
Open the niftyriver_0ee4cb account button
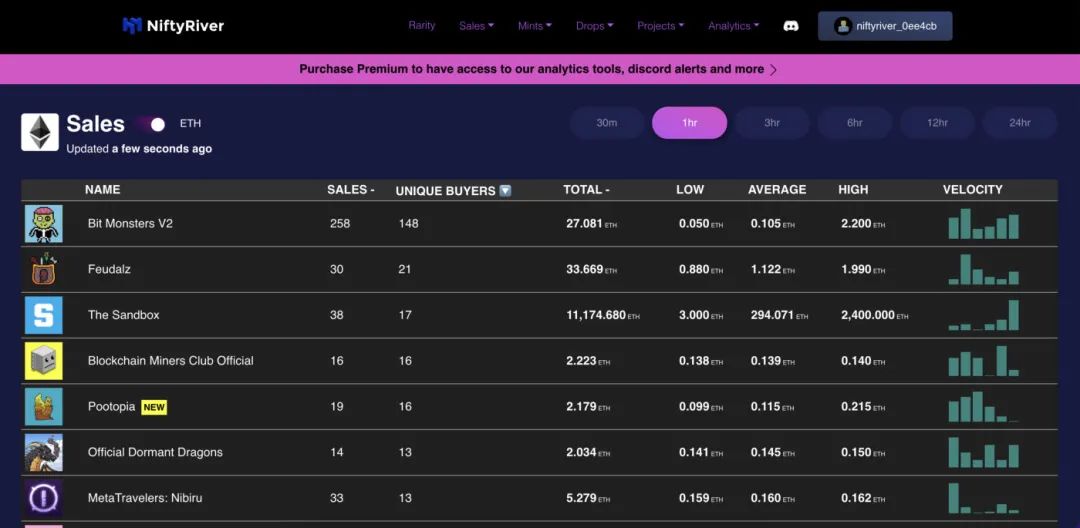click(885, 26)
